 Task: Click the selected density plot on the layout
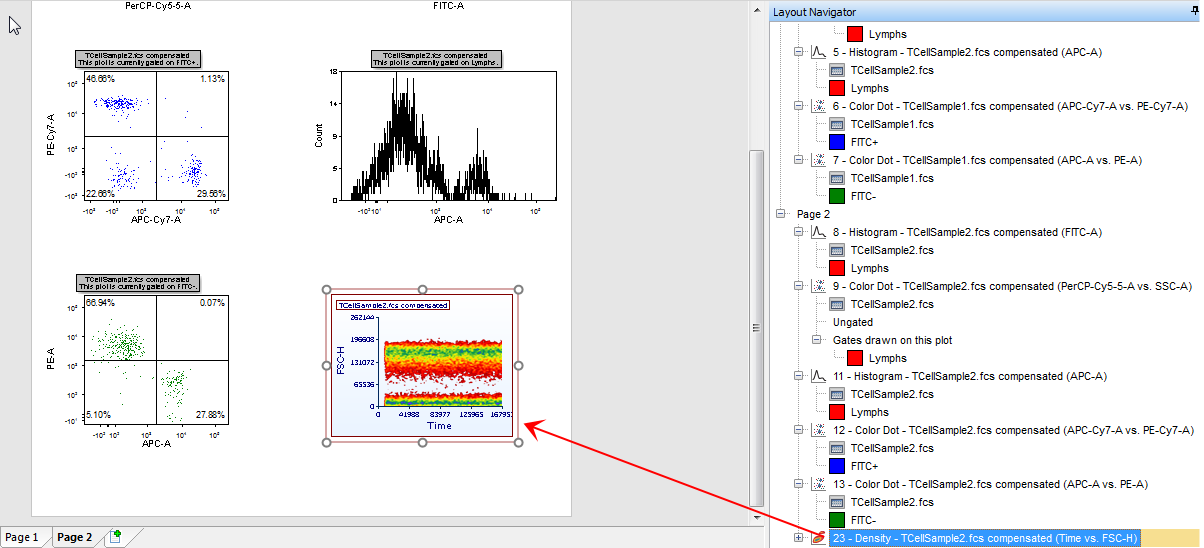[x=421, y=365]
